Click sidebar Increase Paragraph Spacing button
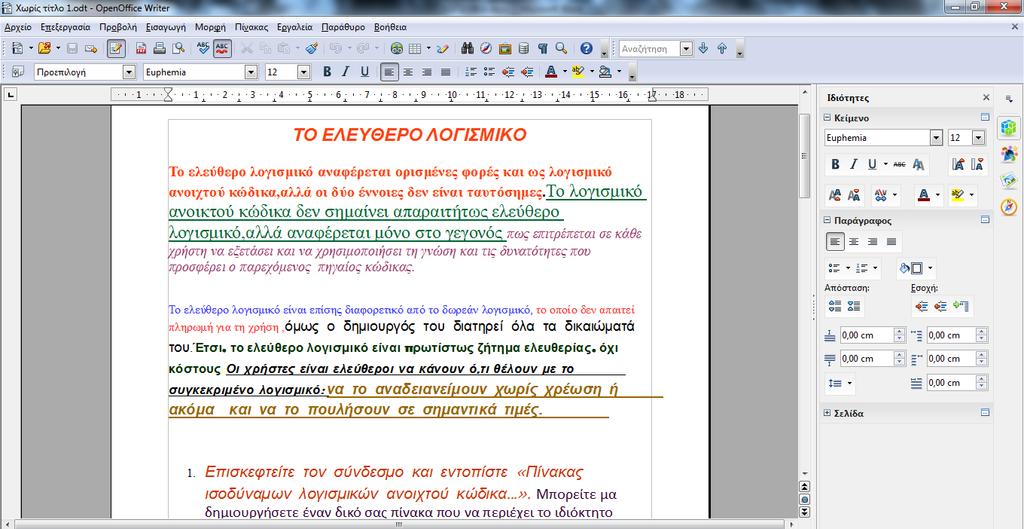Image resolution: width=1024 pixels, height=529 pixels. [835, 306]
